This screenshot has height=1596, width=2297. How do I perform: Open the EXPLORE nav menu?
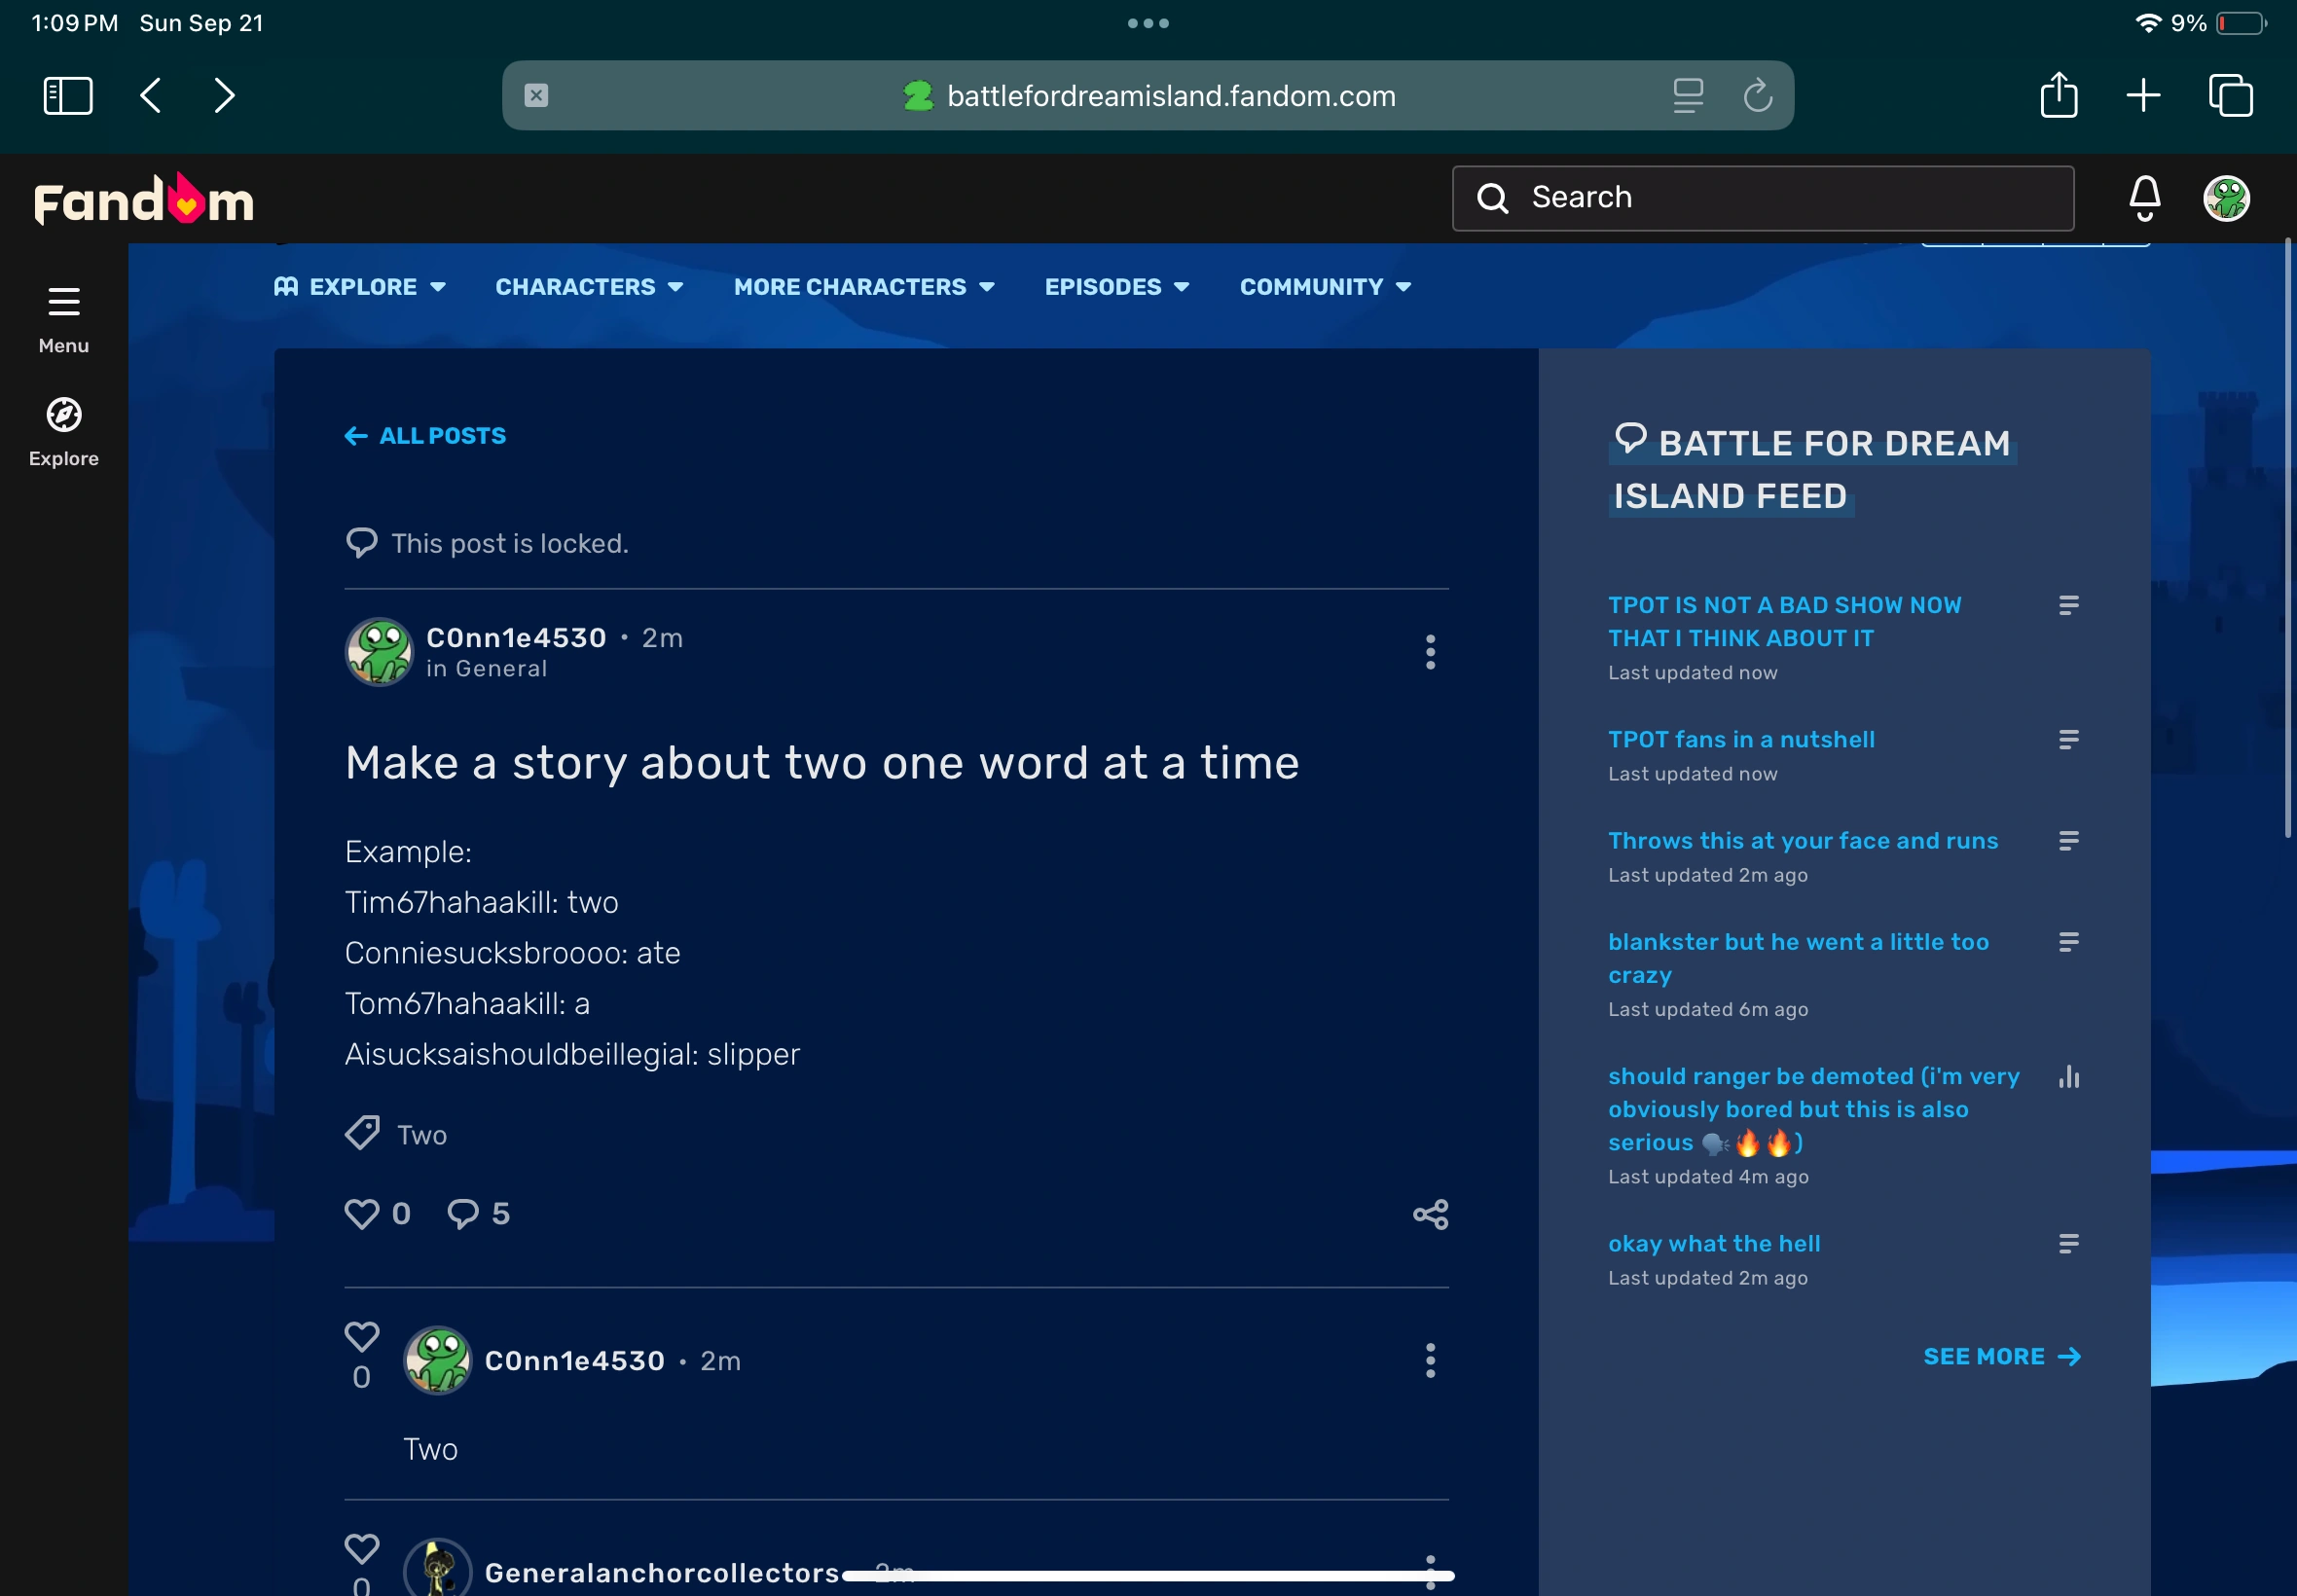pyautogui.click(x=360, y=287)
